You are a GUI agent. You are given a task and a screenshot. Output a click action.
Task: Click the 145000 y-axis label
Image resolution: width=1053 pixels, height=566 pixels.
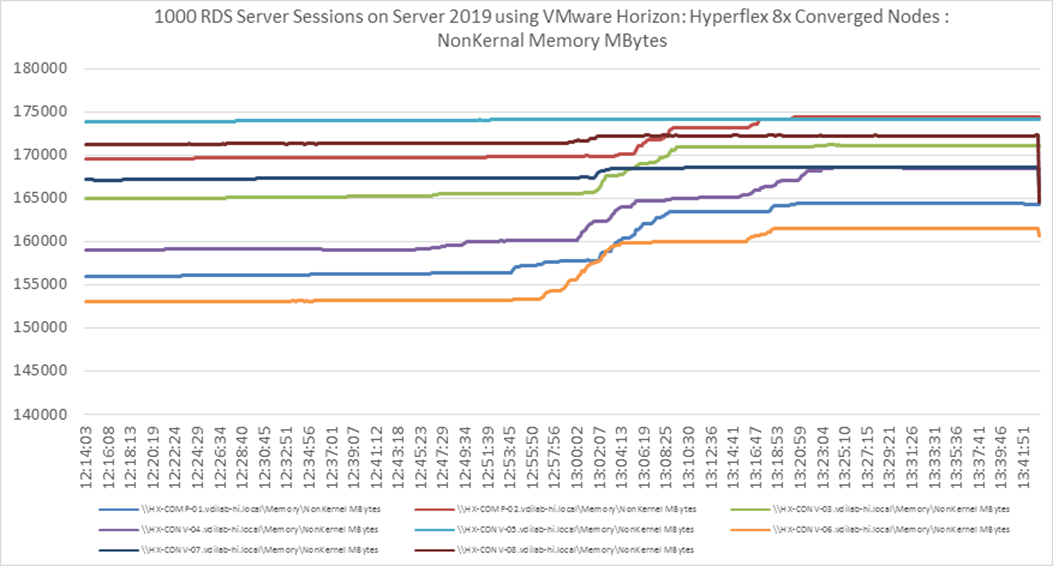click(40, 371)
